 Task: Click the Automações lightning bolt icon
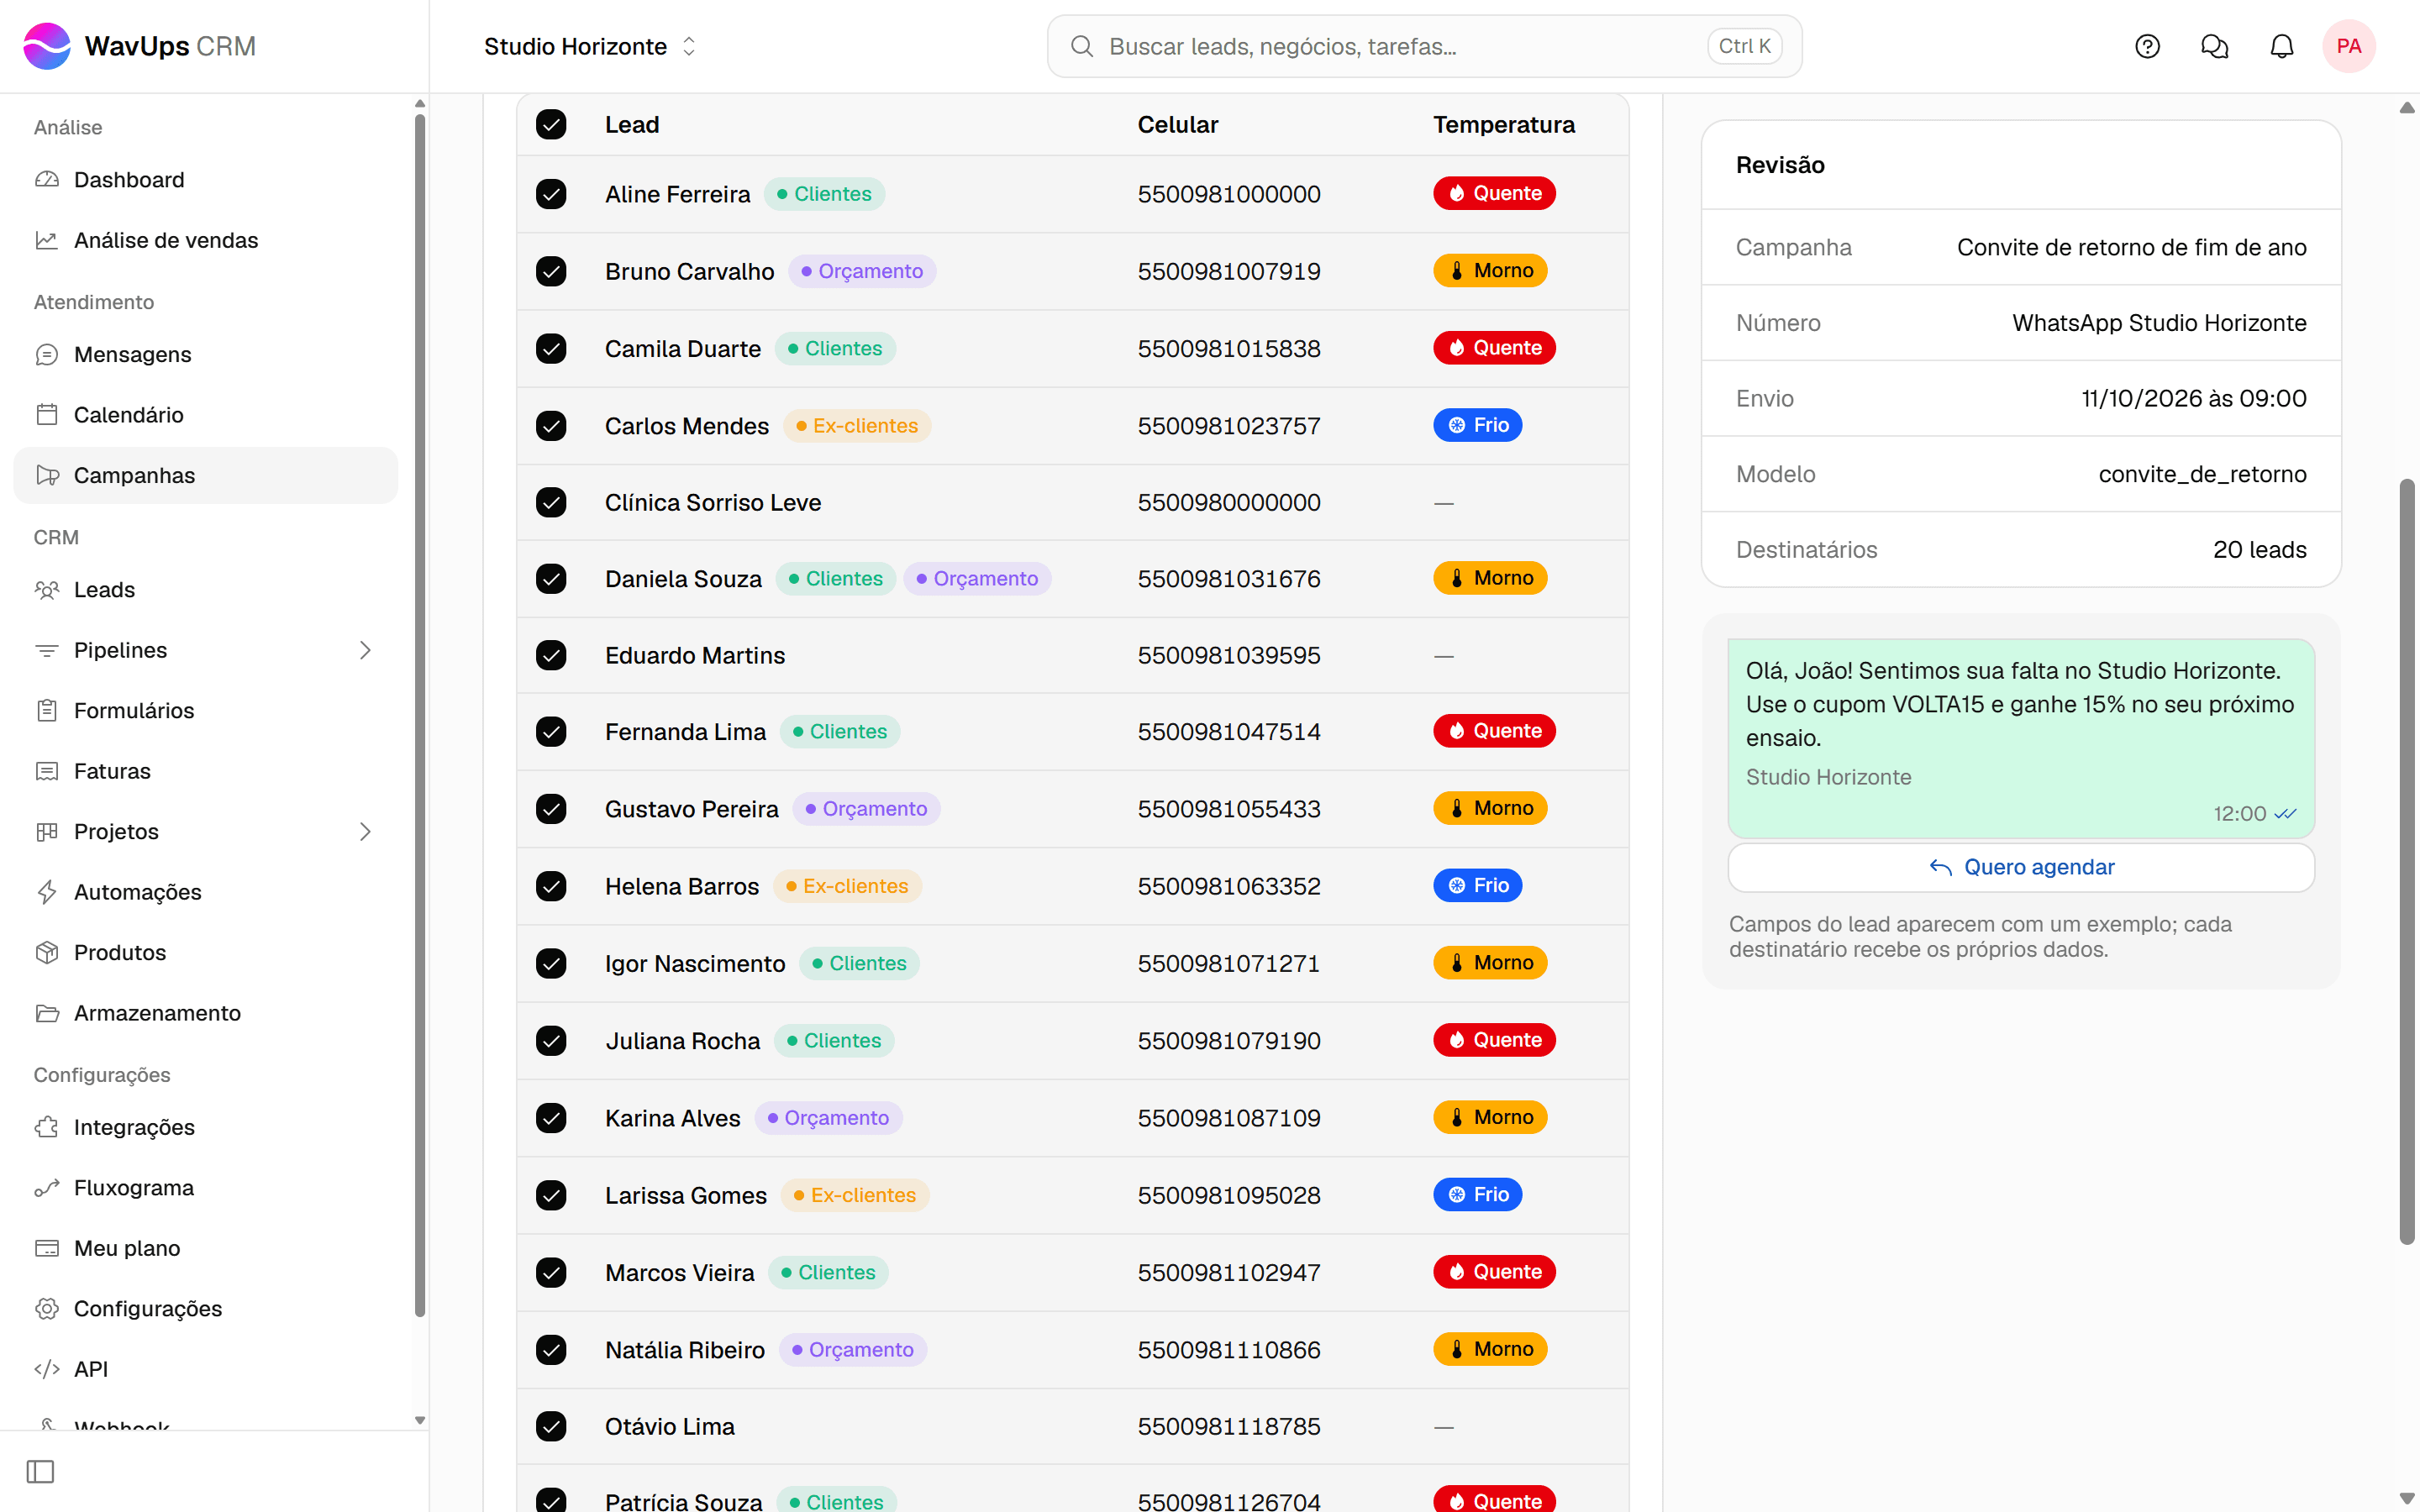tap(47, 892)
